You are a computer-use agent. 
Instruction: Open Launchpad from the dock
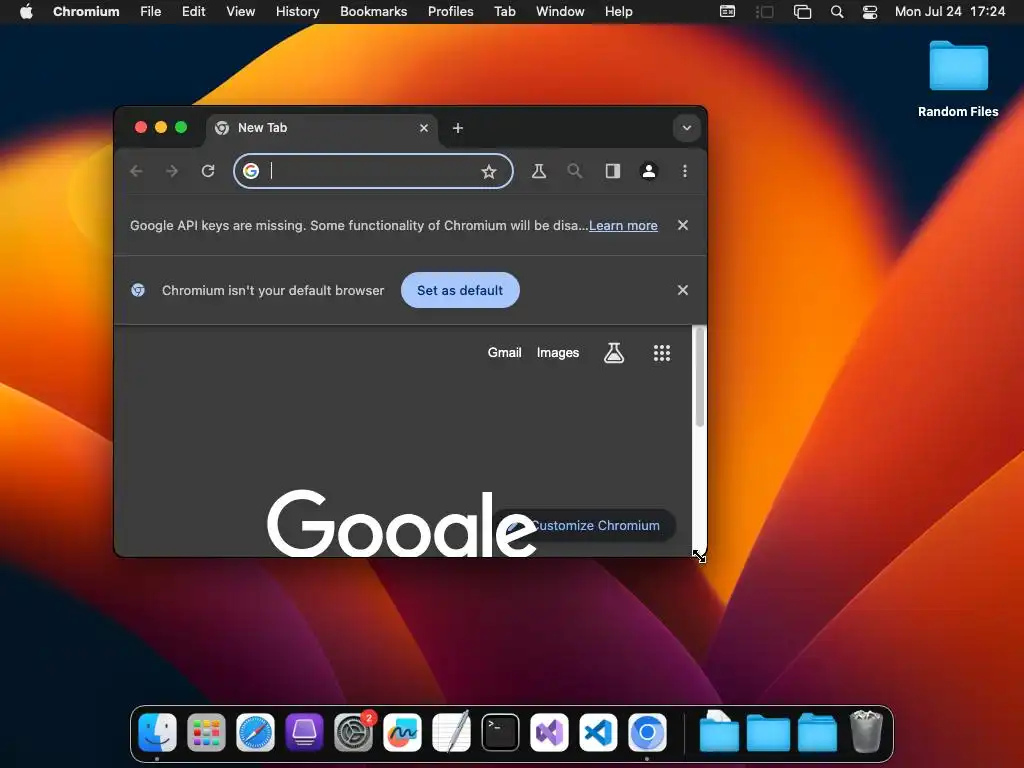coord(206,732)
